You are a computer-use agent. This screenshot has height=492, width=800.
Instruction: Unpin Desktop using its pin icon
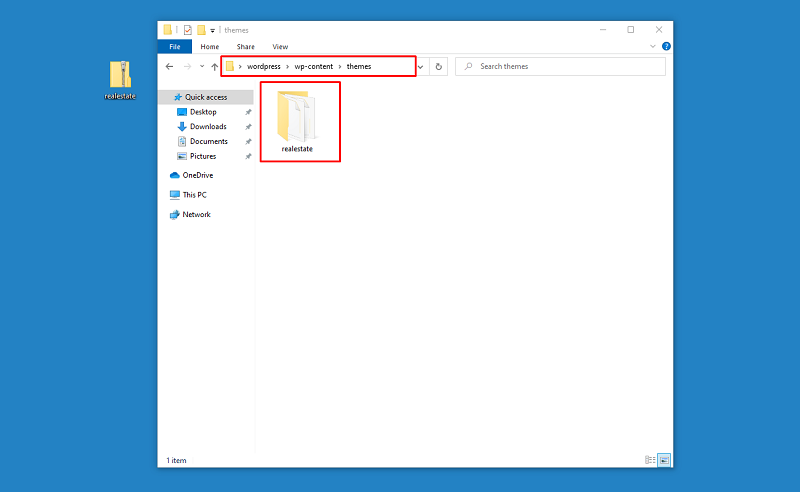point(248,112)
